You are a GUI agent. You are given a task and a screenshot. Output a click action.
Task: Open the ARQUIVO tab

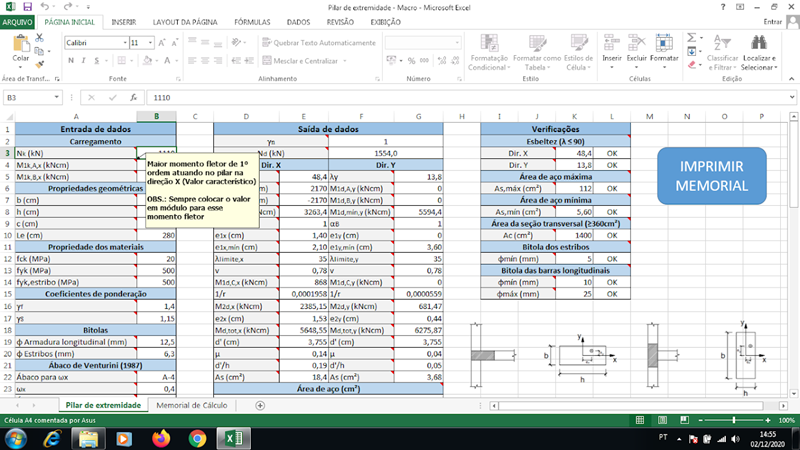click(x=17, y=22)
